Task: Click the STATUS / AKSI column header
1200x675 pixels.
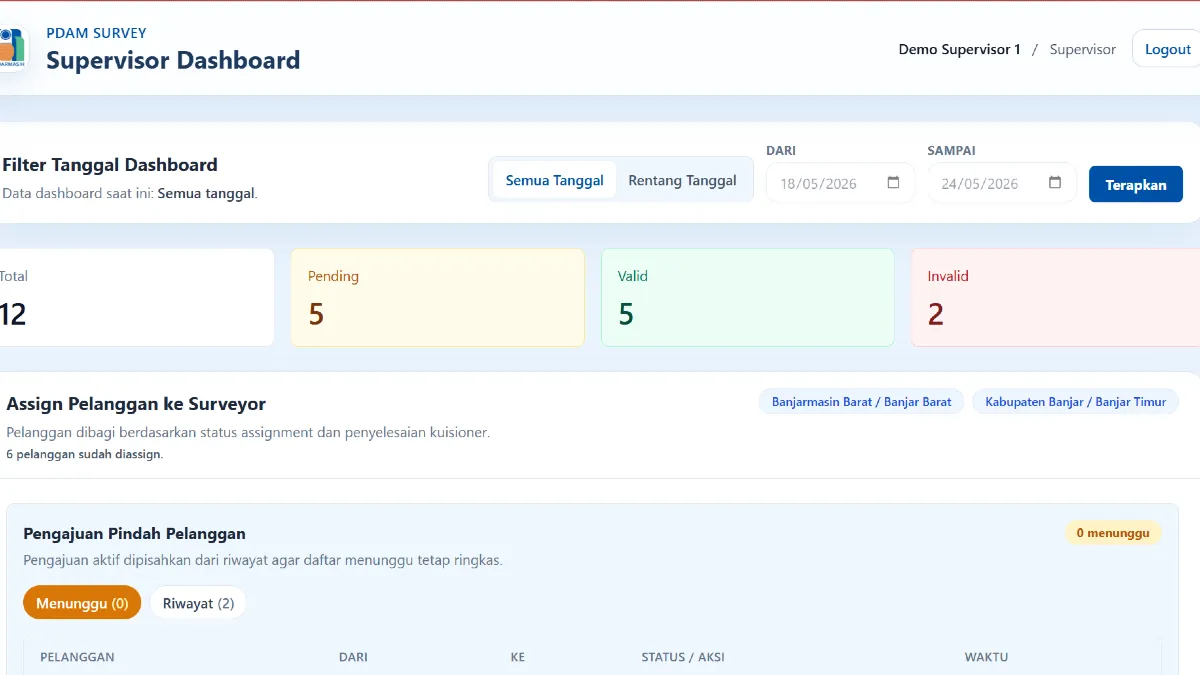Action: tap(683, 657)
